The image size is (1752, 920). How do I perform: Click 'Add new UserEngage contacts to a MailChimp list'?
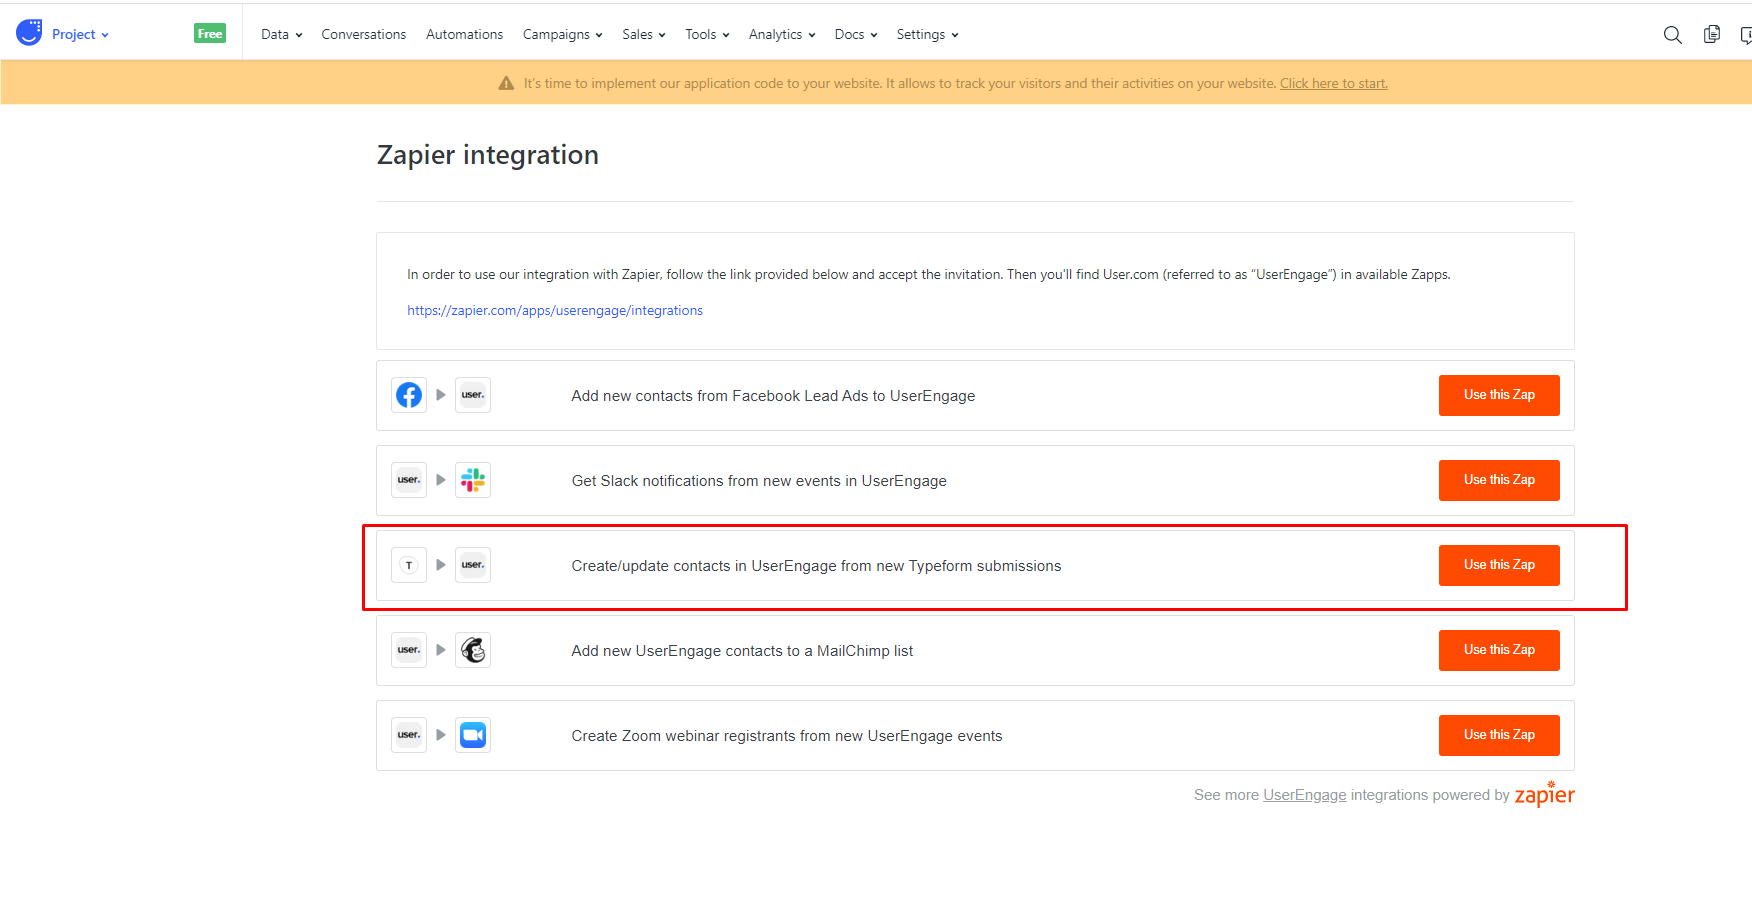(742, 651)
